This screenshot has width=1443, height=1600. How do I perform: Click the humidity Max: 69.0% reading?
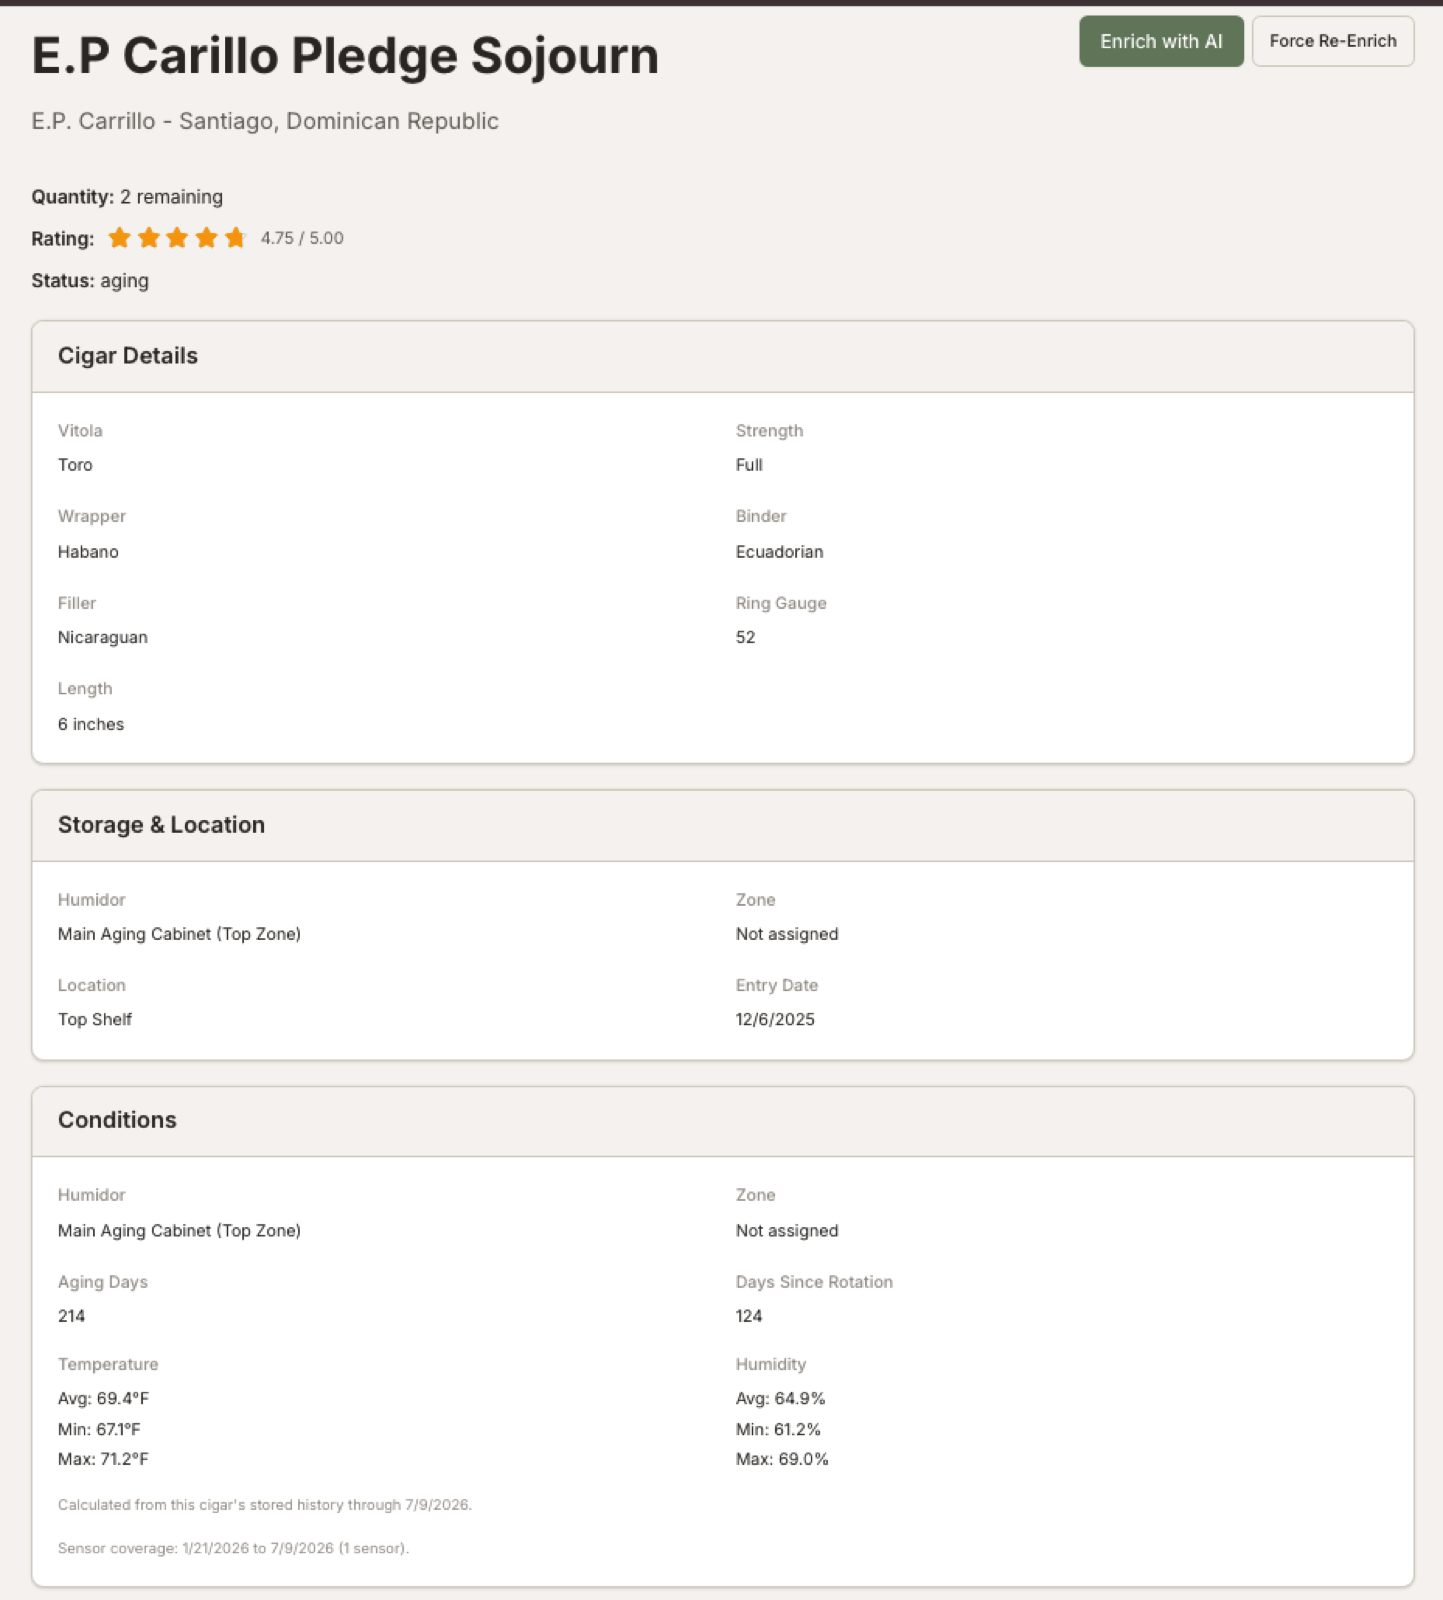click(782, 1460)
